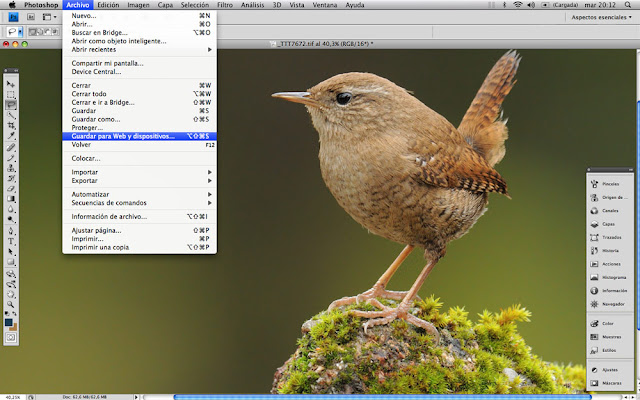This screenshot has height=400, width=640.
Task: Reset default foreground and background colors
Action: click(x=7, y=313)
